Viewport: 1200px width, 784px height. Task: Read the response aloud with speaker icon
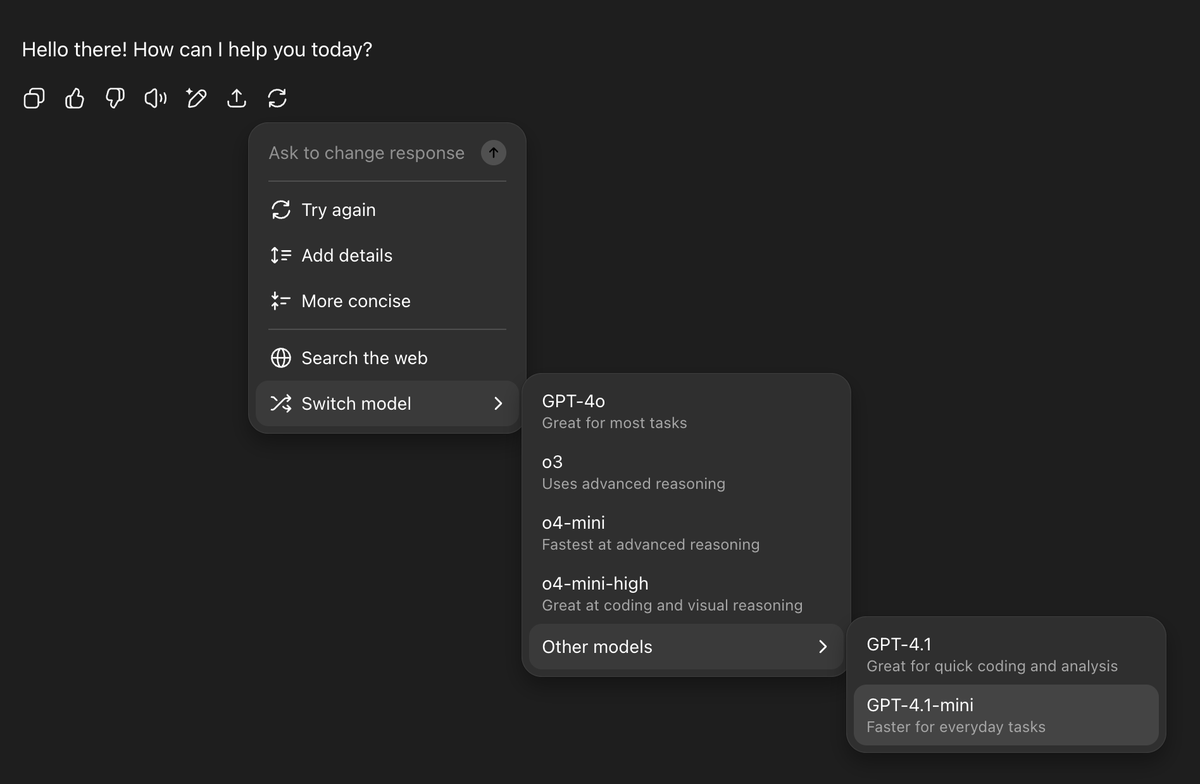pyautogui.click(x=155, y=98)
